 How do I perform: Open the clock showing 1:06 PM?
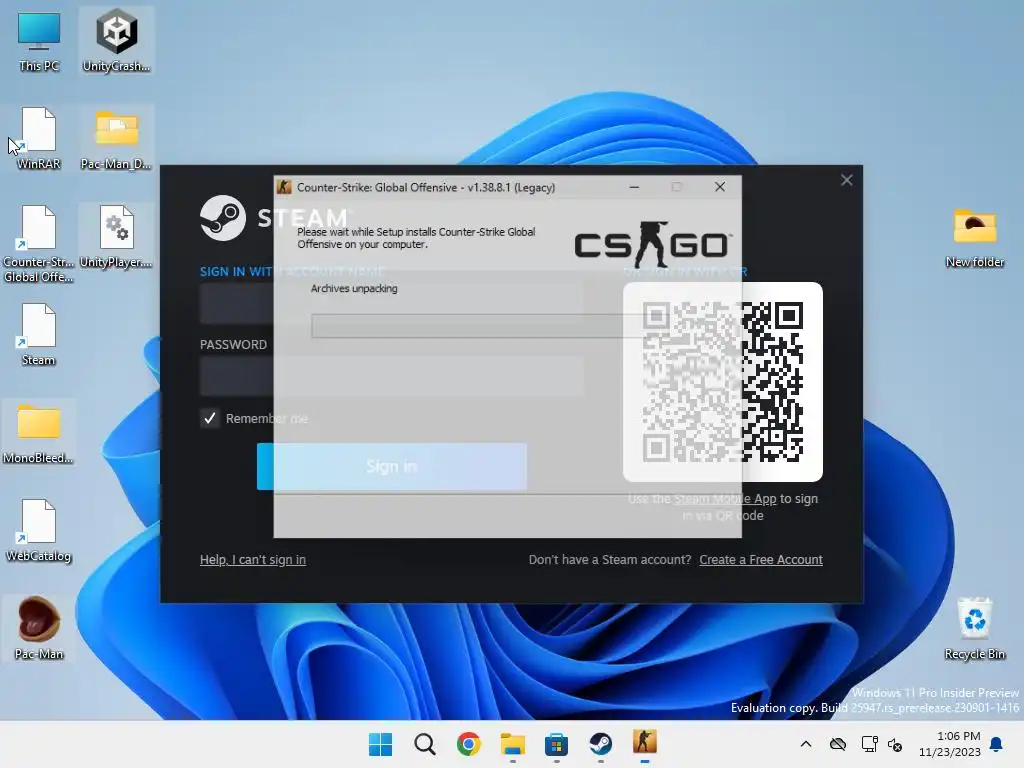[950, 744]
